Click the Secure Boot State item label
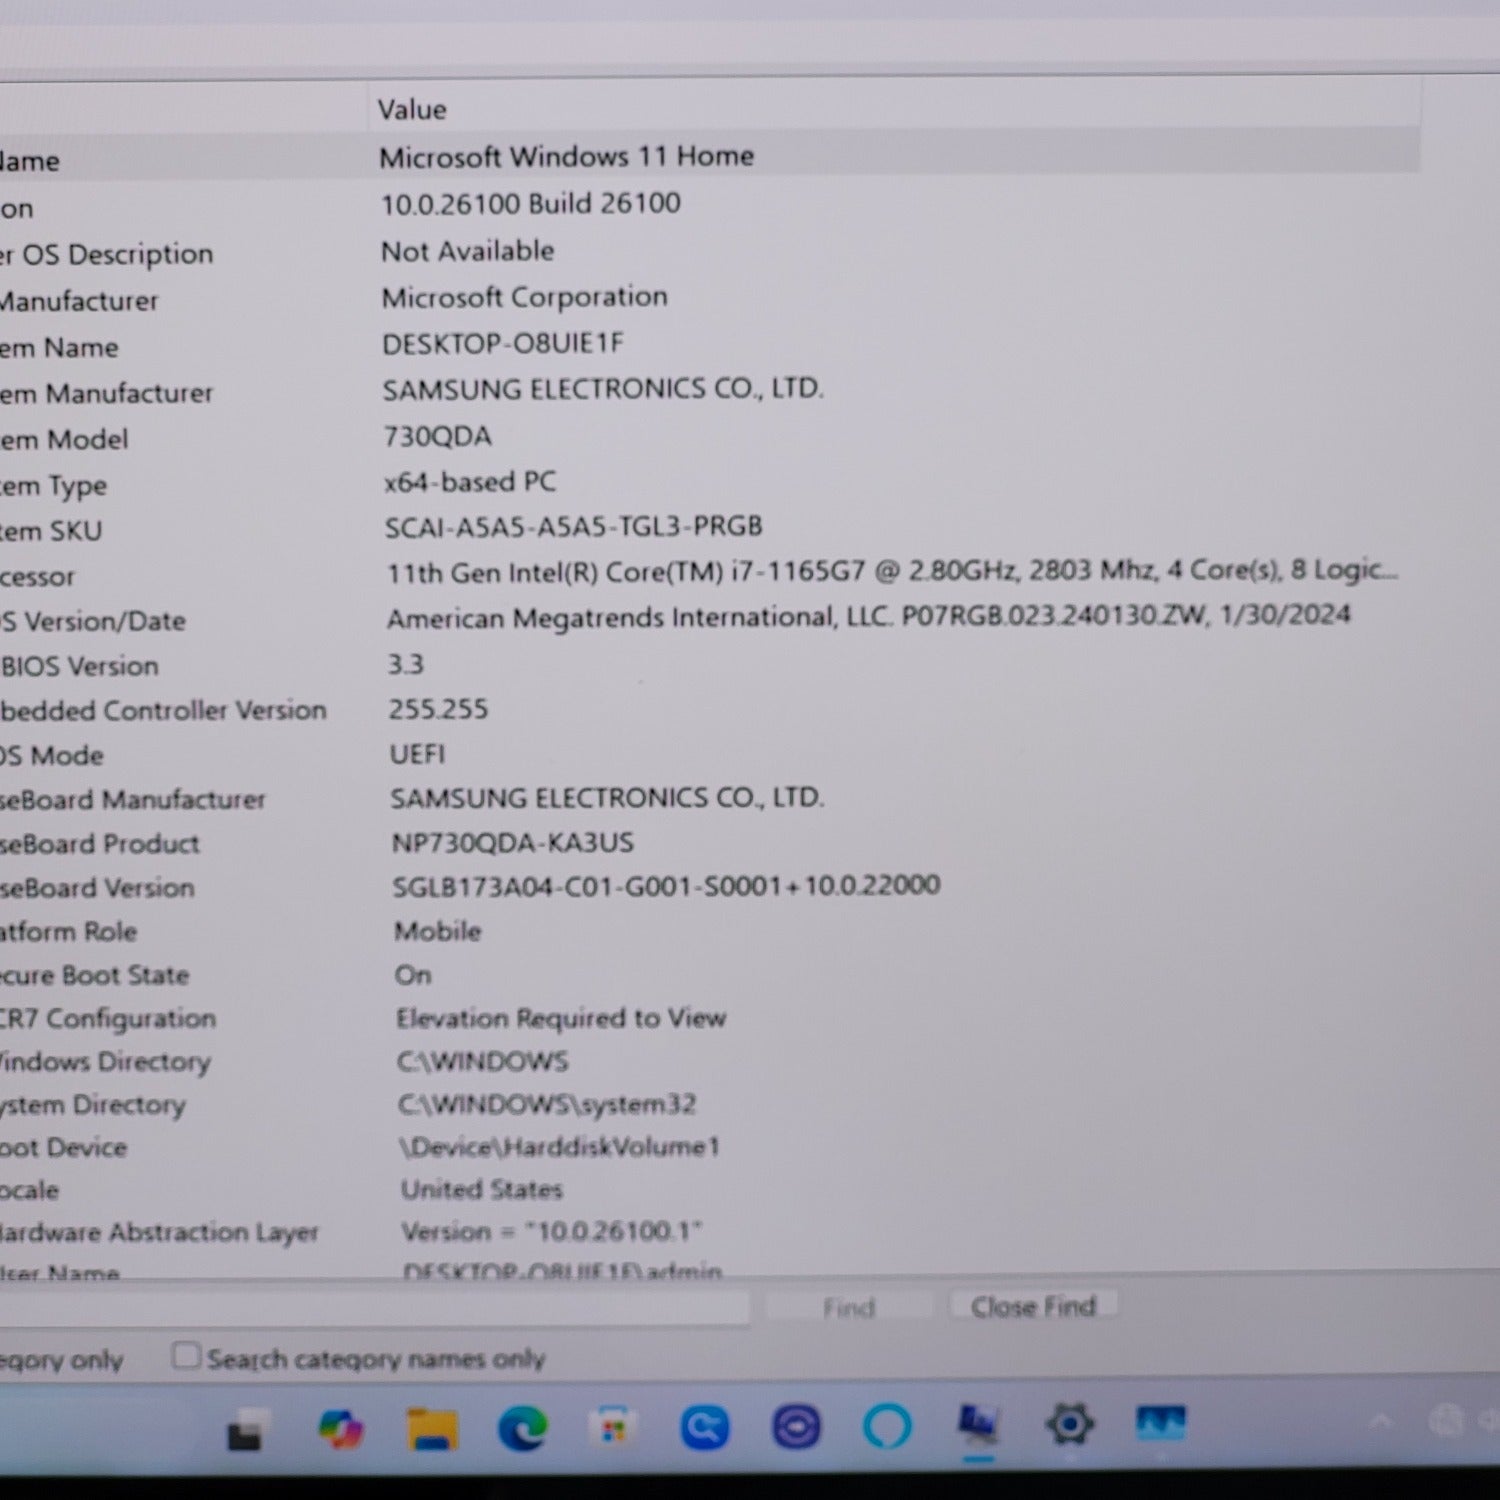This screenshot has height=1500, width=1500. (94, 975)
